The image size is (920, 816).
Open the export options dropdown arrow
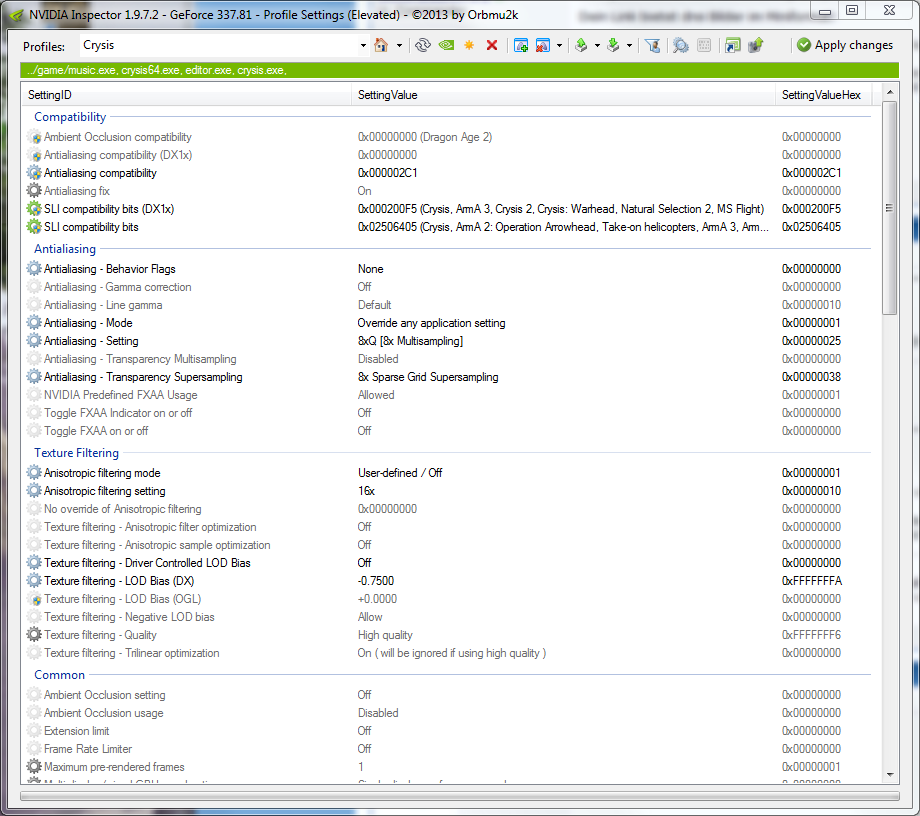(597, 45)
